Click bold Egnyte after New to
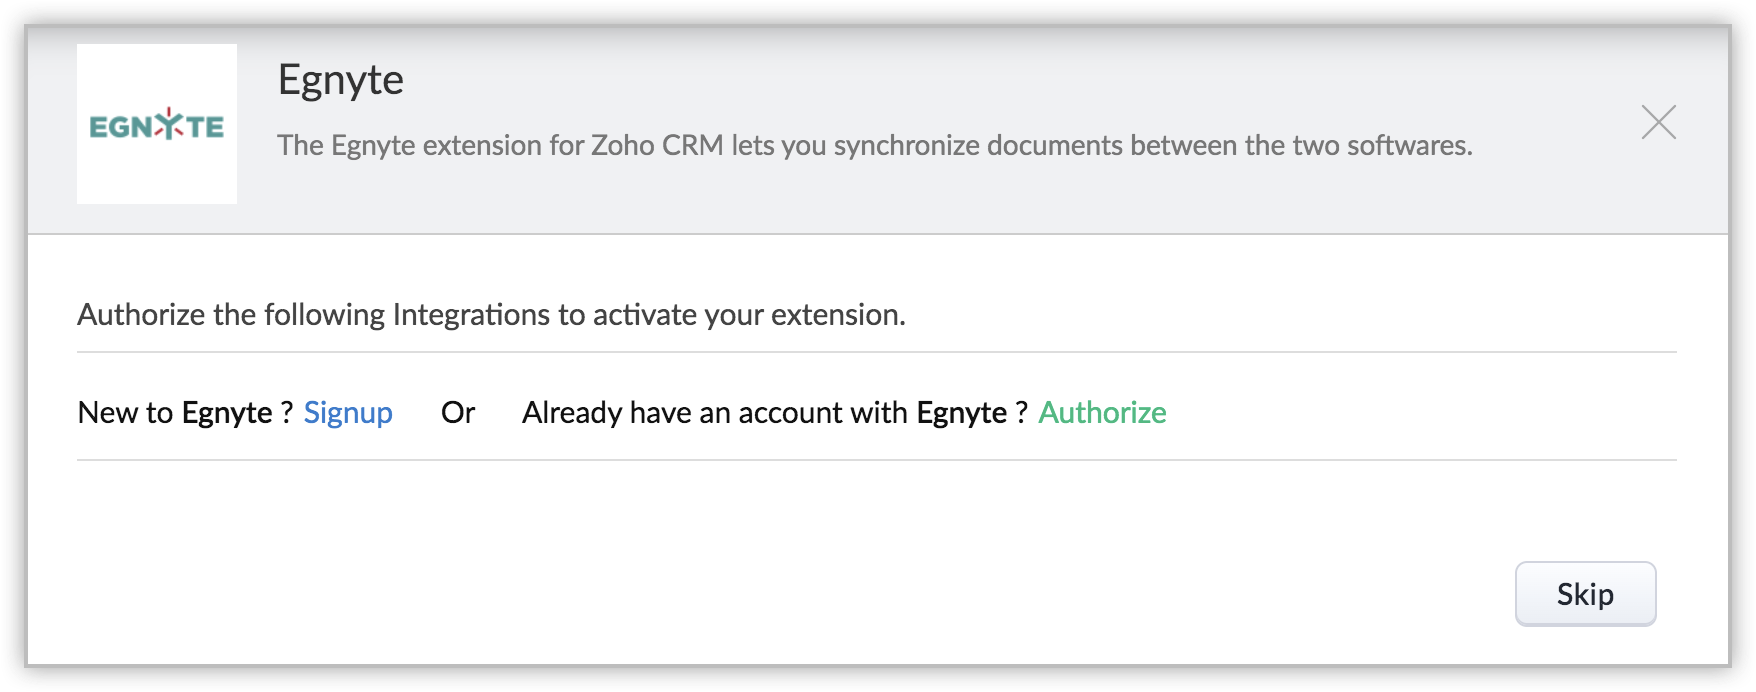The image size is (1756, 692). tap(227, 413)
